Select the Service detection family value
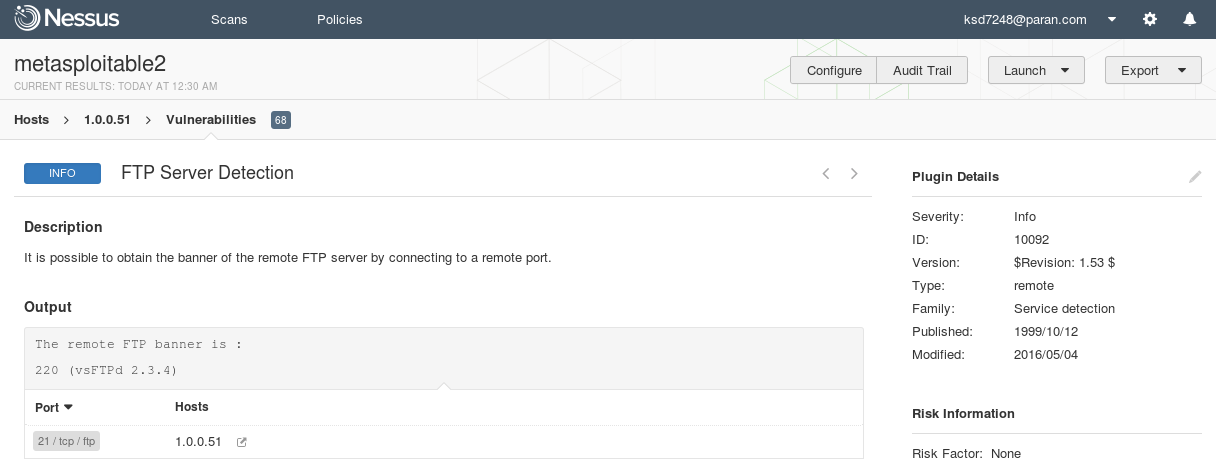1216x474 pixels. tap(1064, 308)
